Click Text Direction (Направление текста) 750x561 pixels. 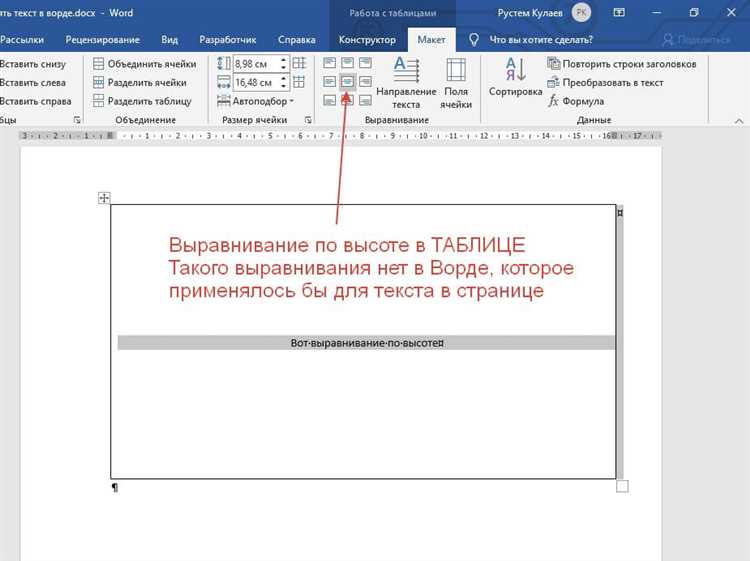pos(406,83)
